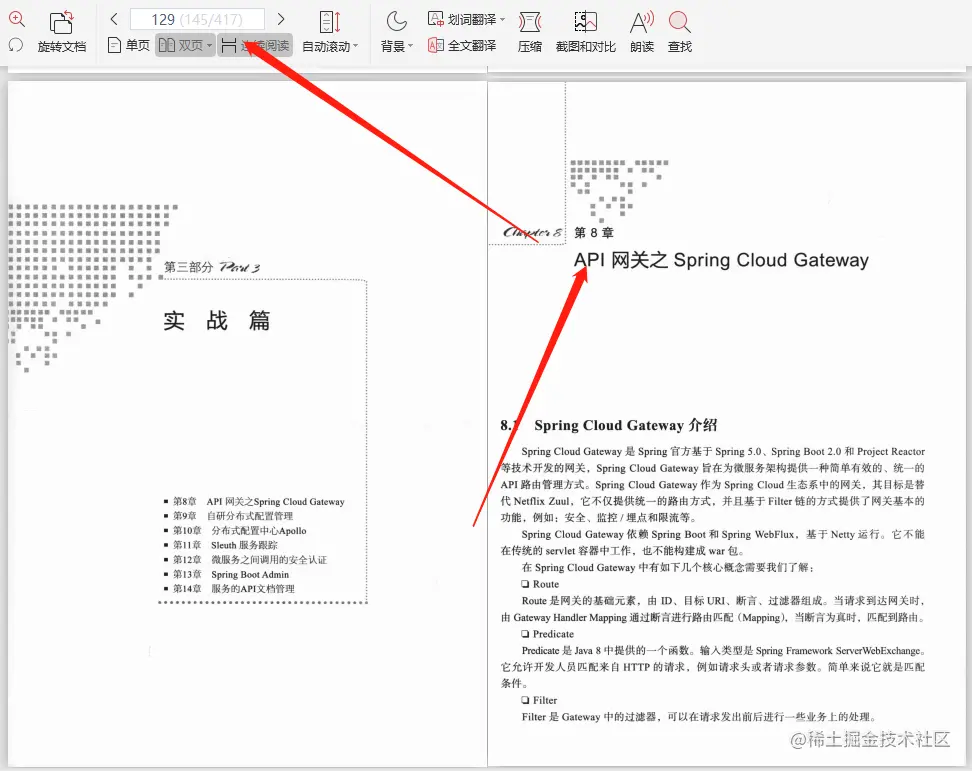This screenshot has height=771, width=972.
Task: Open the 背景 background dropdown
Action: point(410,46)
